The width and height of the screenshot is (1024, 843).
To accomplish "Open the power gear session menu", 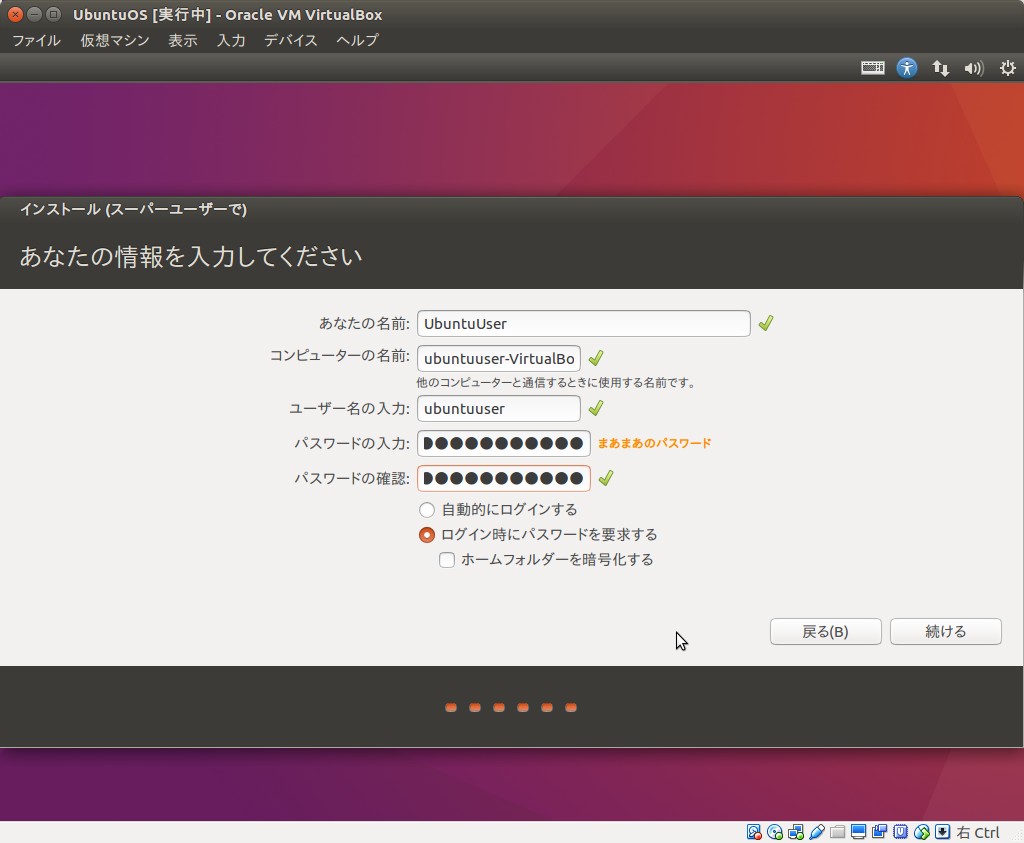I will [1008, 68].
